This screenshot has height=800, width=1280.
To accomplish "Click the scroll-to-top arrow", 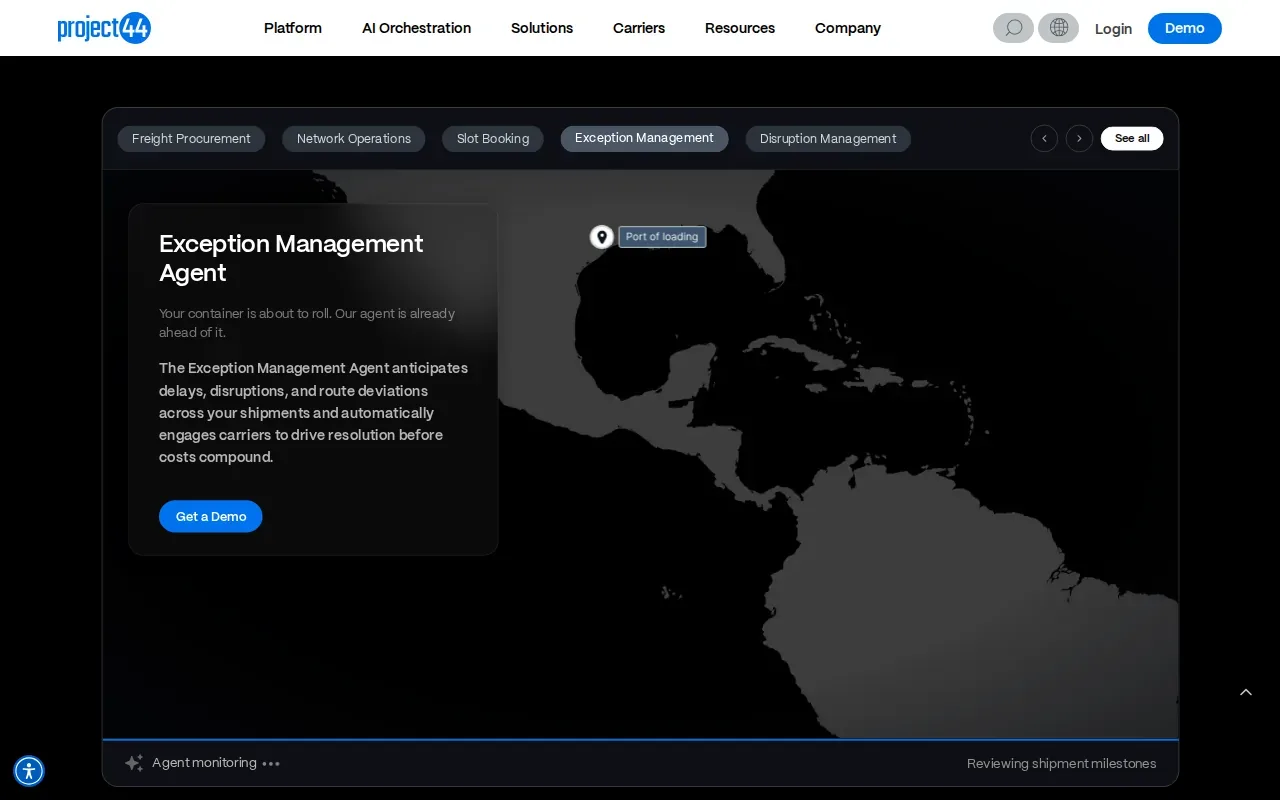I will click(1246, 692).
